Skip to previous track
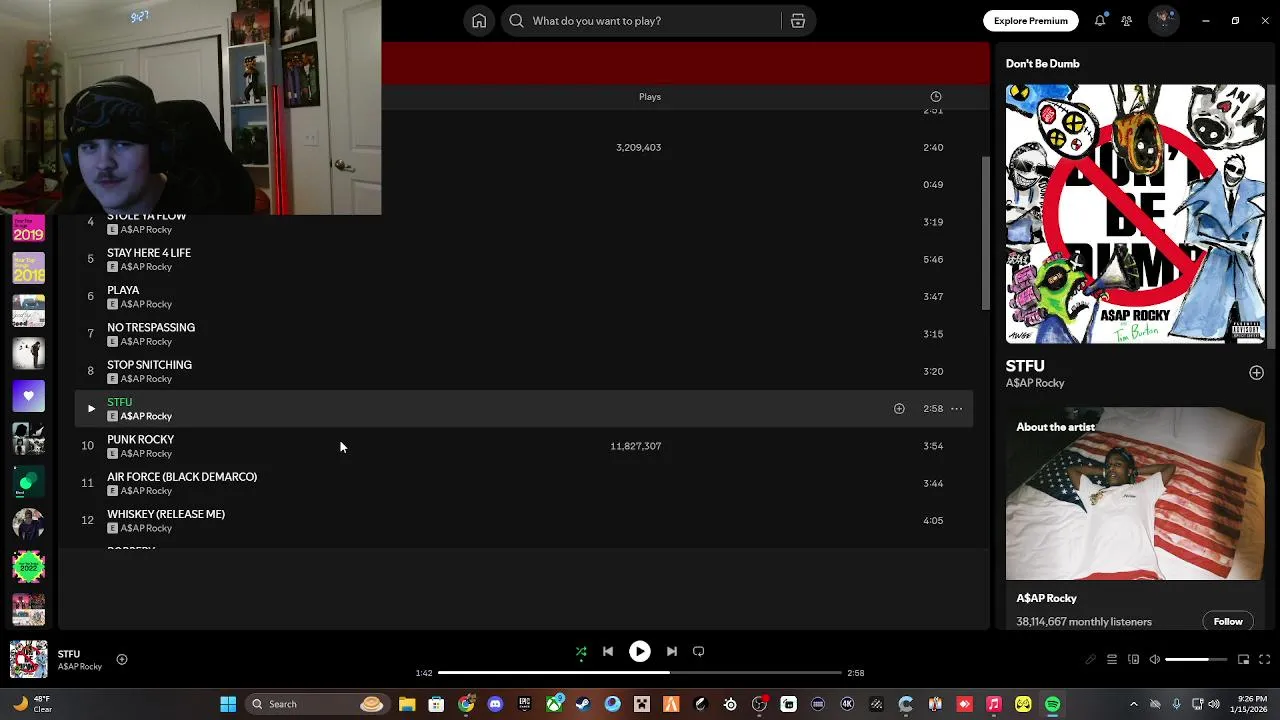This screenshot has width=1280, height=720. coord(608,652)
